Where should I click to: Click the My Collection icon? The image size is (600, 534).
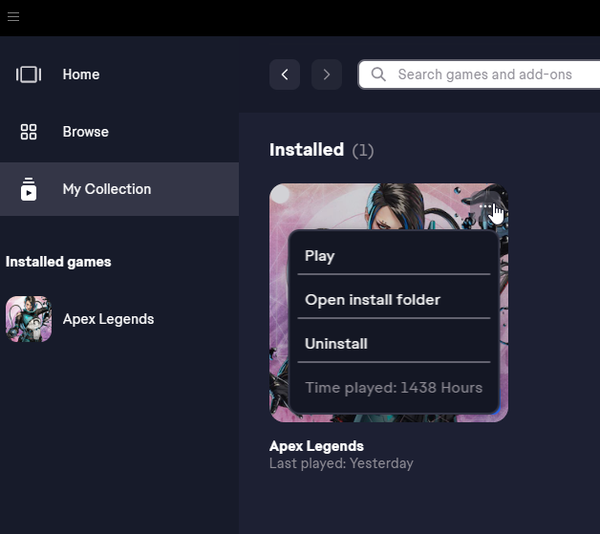point(28,189)
